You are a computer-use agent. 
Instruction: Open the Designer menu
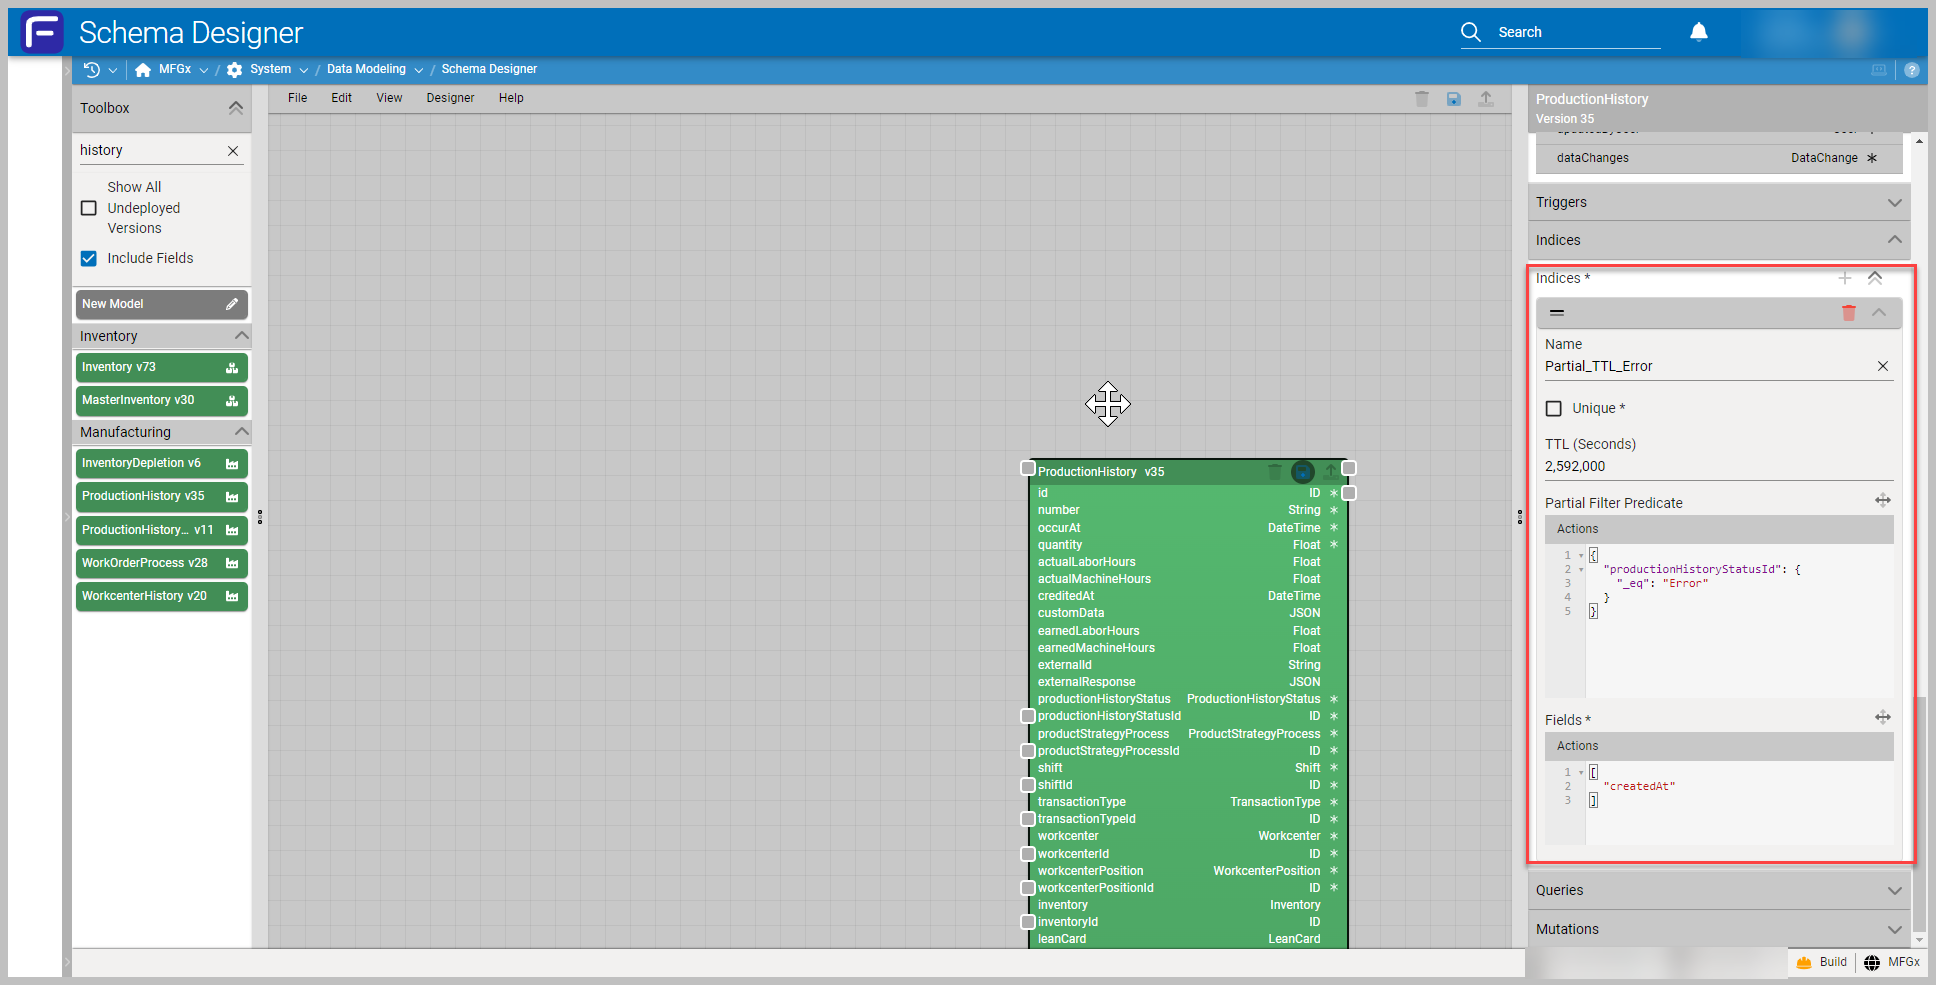pos(450,98)
